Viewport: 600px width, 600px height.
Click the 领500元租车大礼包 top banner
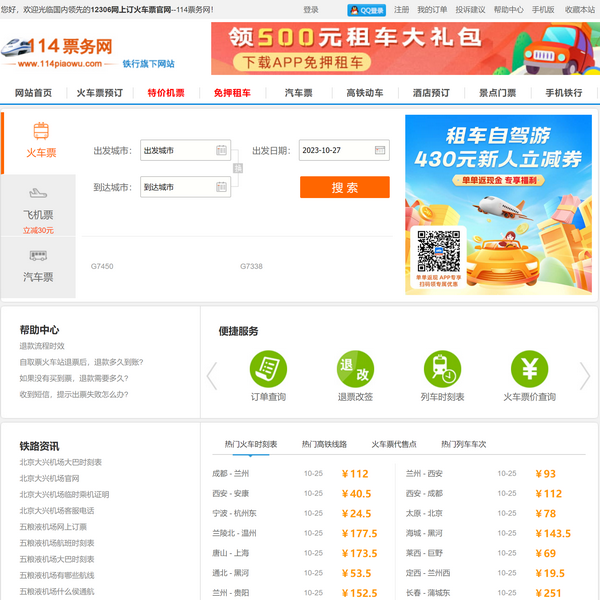pos(405,48)
